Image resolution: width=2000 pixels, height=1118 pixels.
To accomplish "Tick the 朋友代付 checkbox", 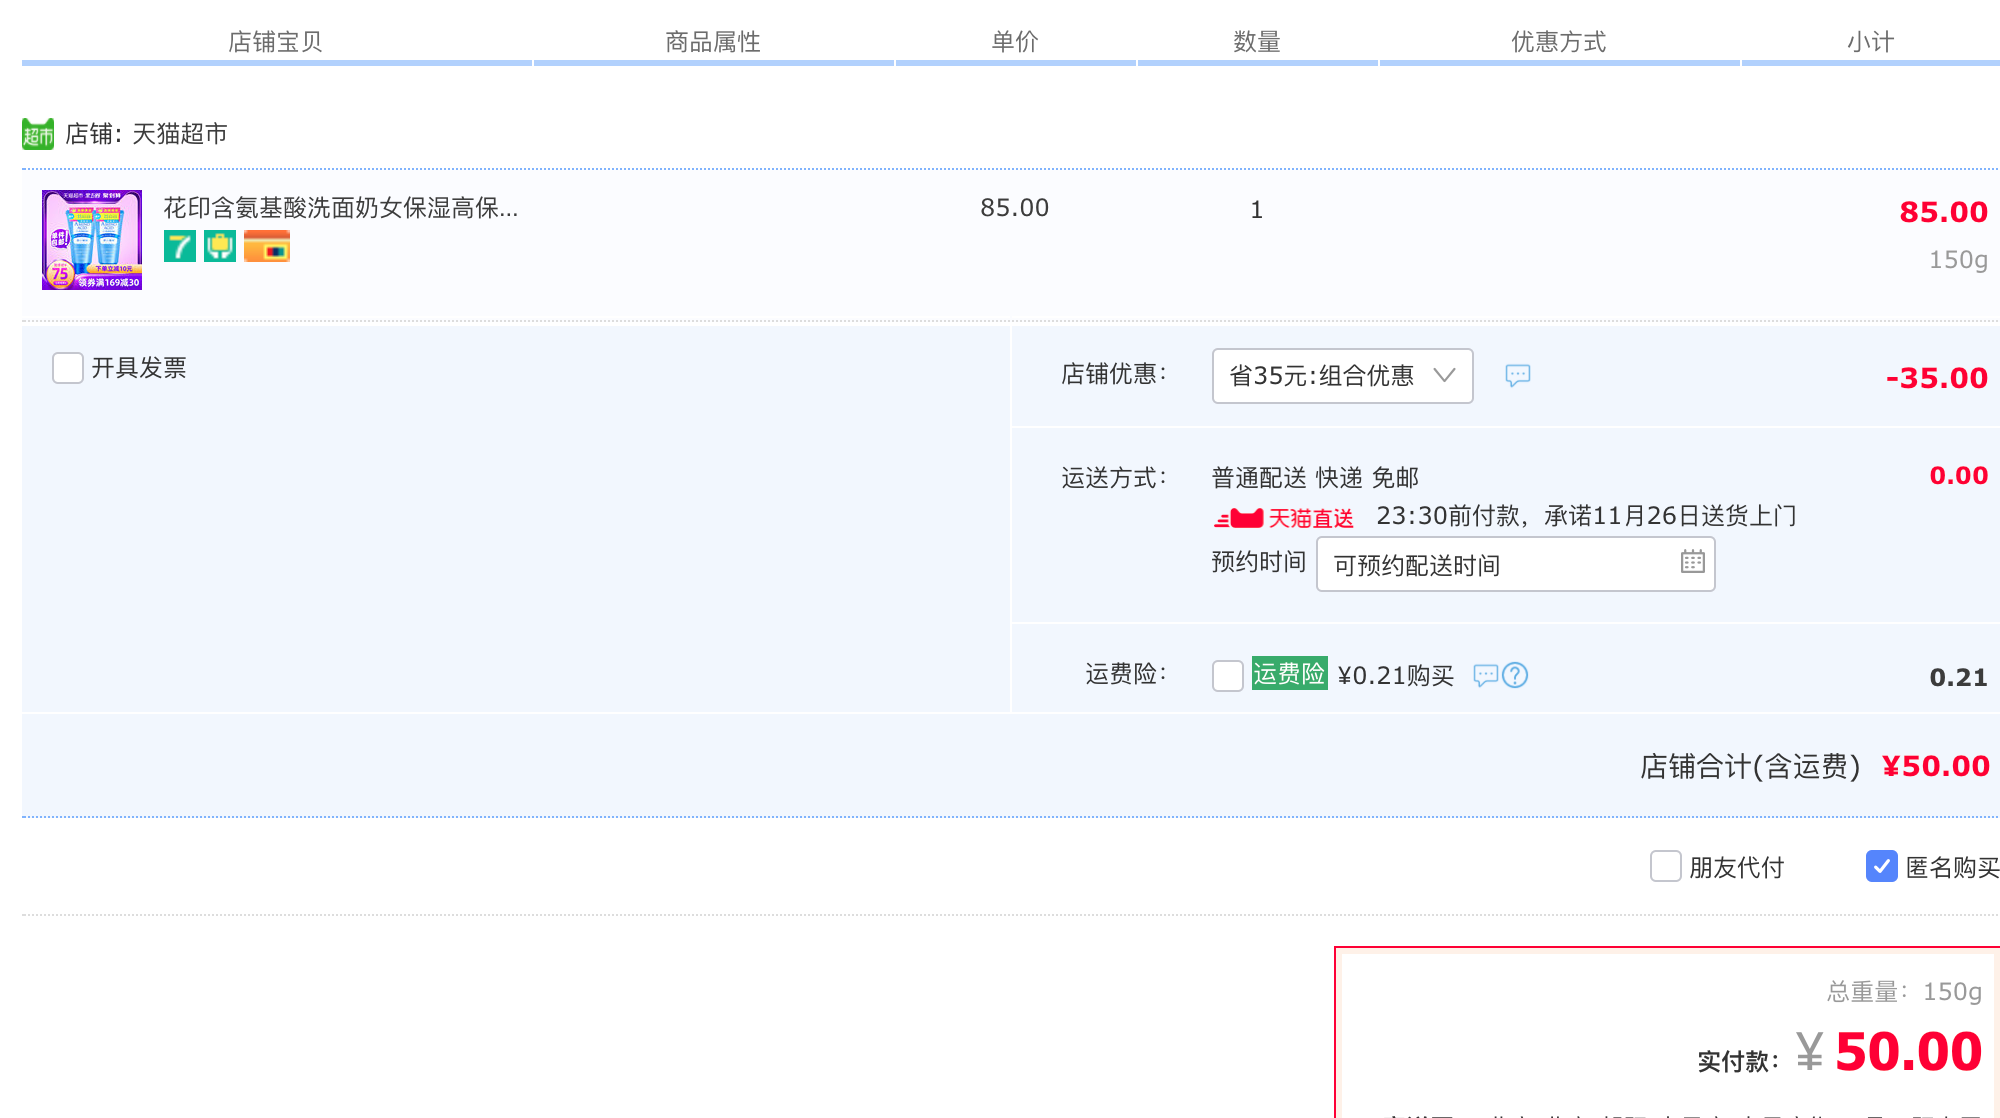I will click(1666, 866).
